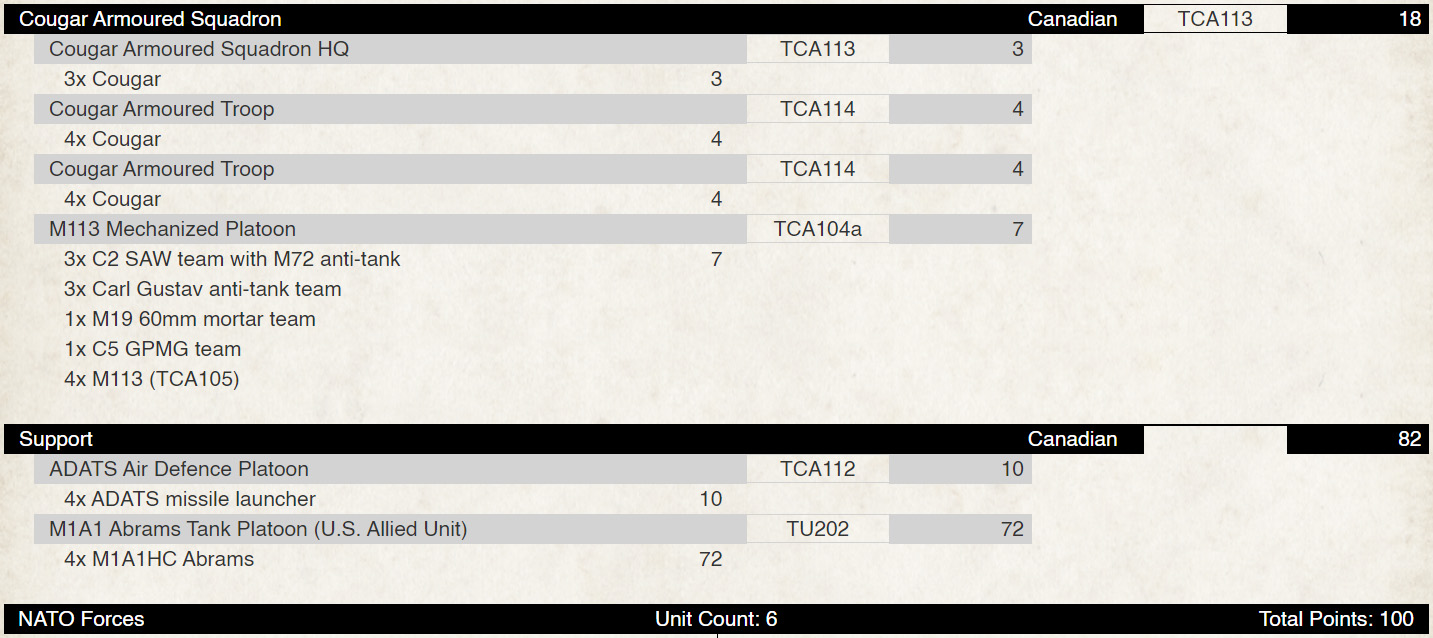
Task: Select the M1A1 Abrams Tank Platoon row
Action: pos(533,529)
